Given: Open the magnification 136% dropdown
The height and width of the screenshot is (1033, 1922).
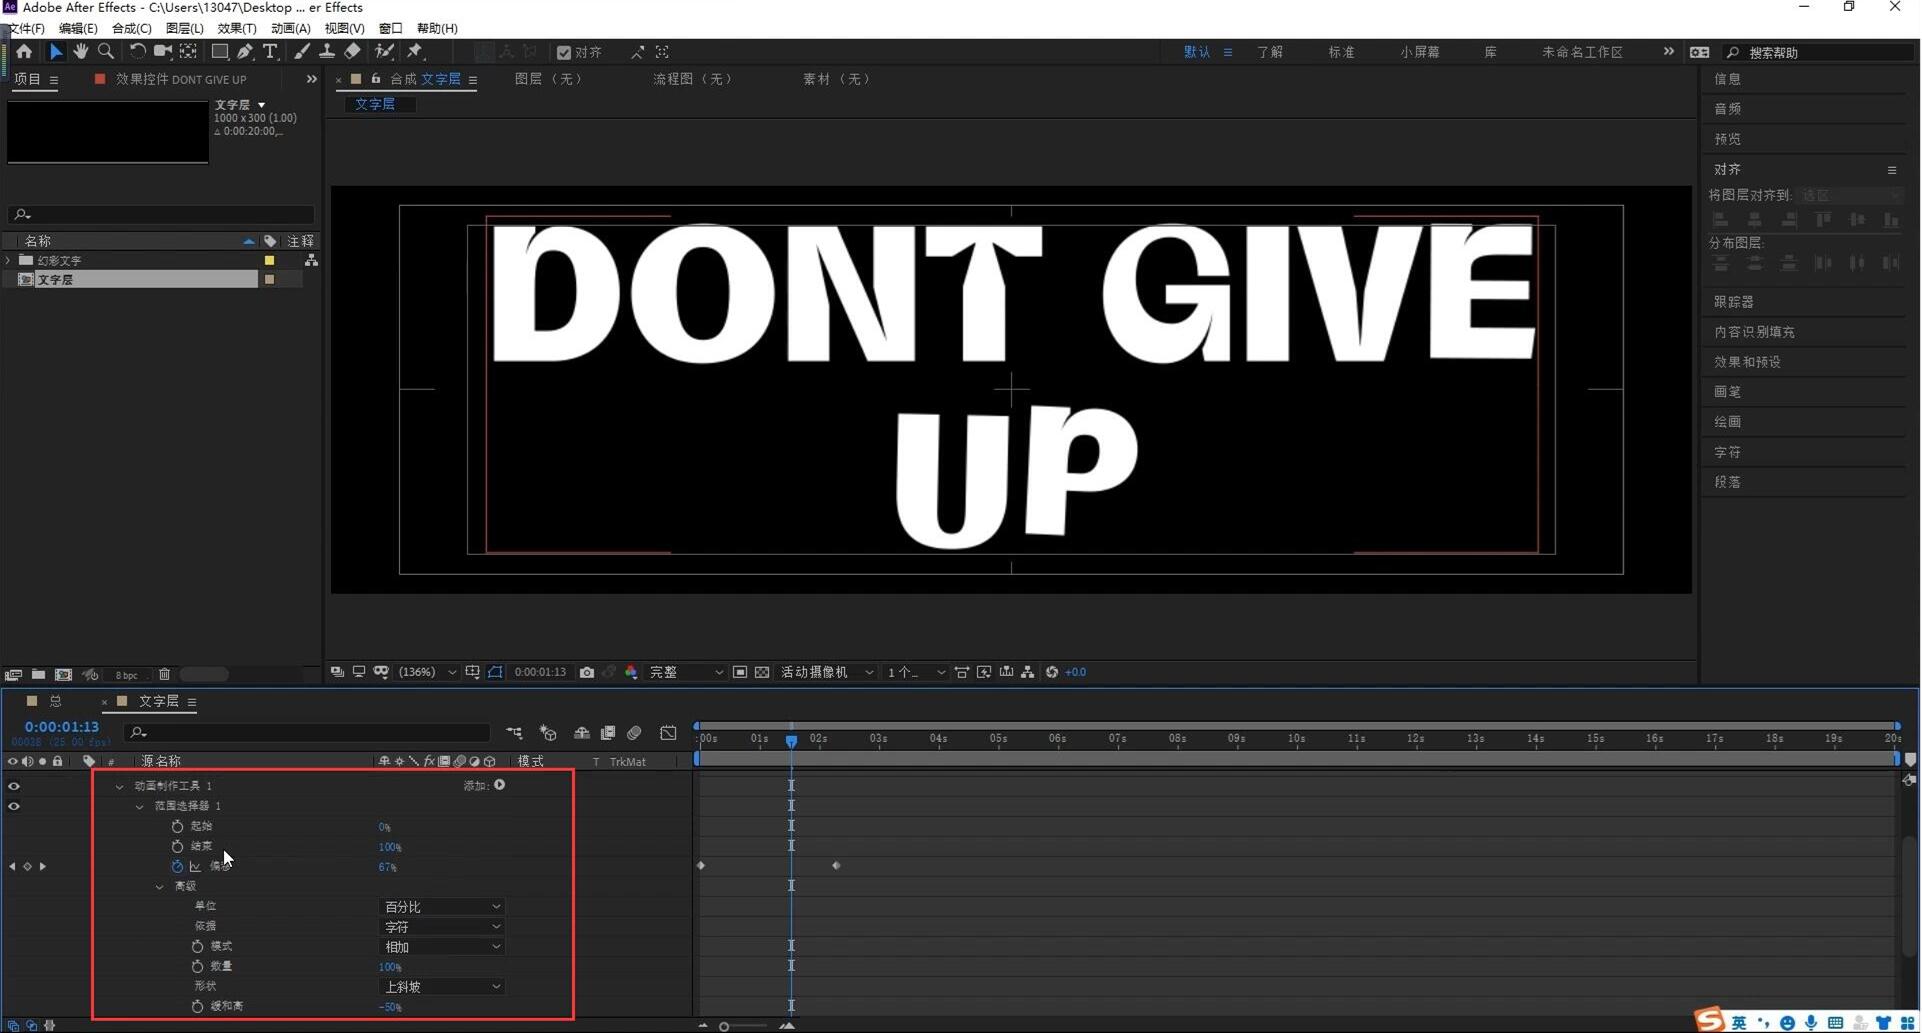Looking at the screenshot, I should tap(427, 673).
